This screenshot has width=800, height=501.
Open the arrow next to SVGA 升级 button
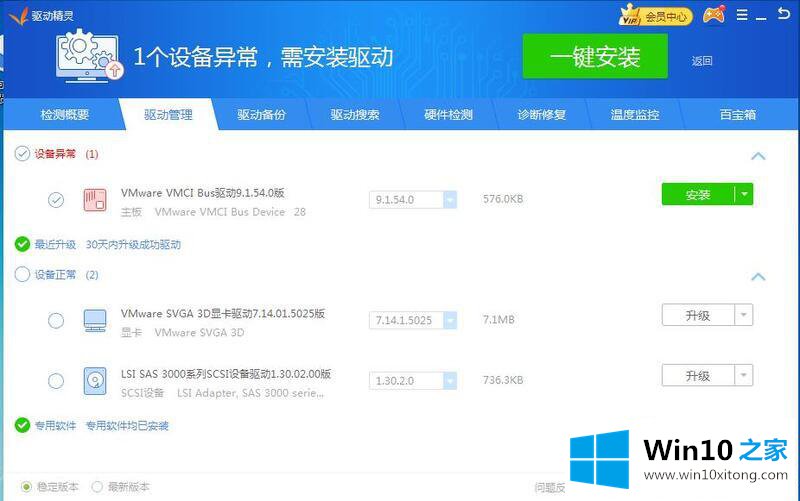click(744, 315)
